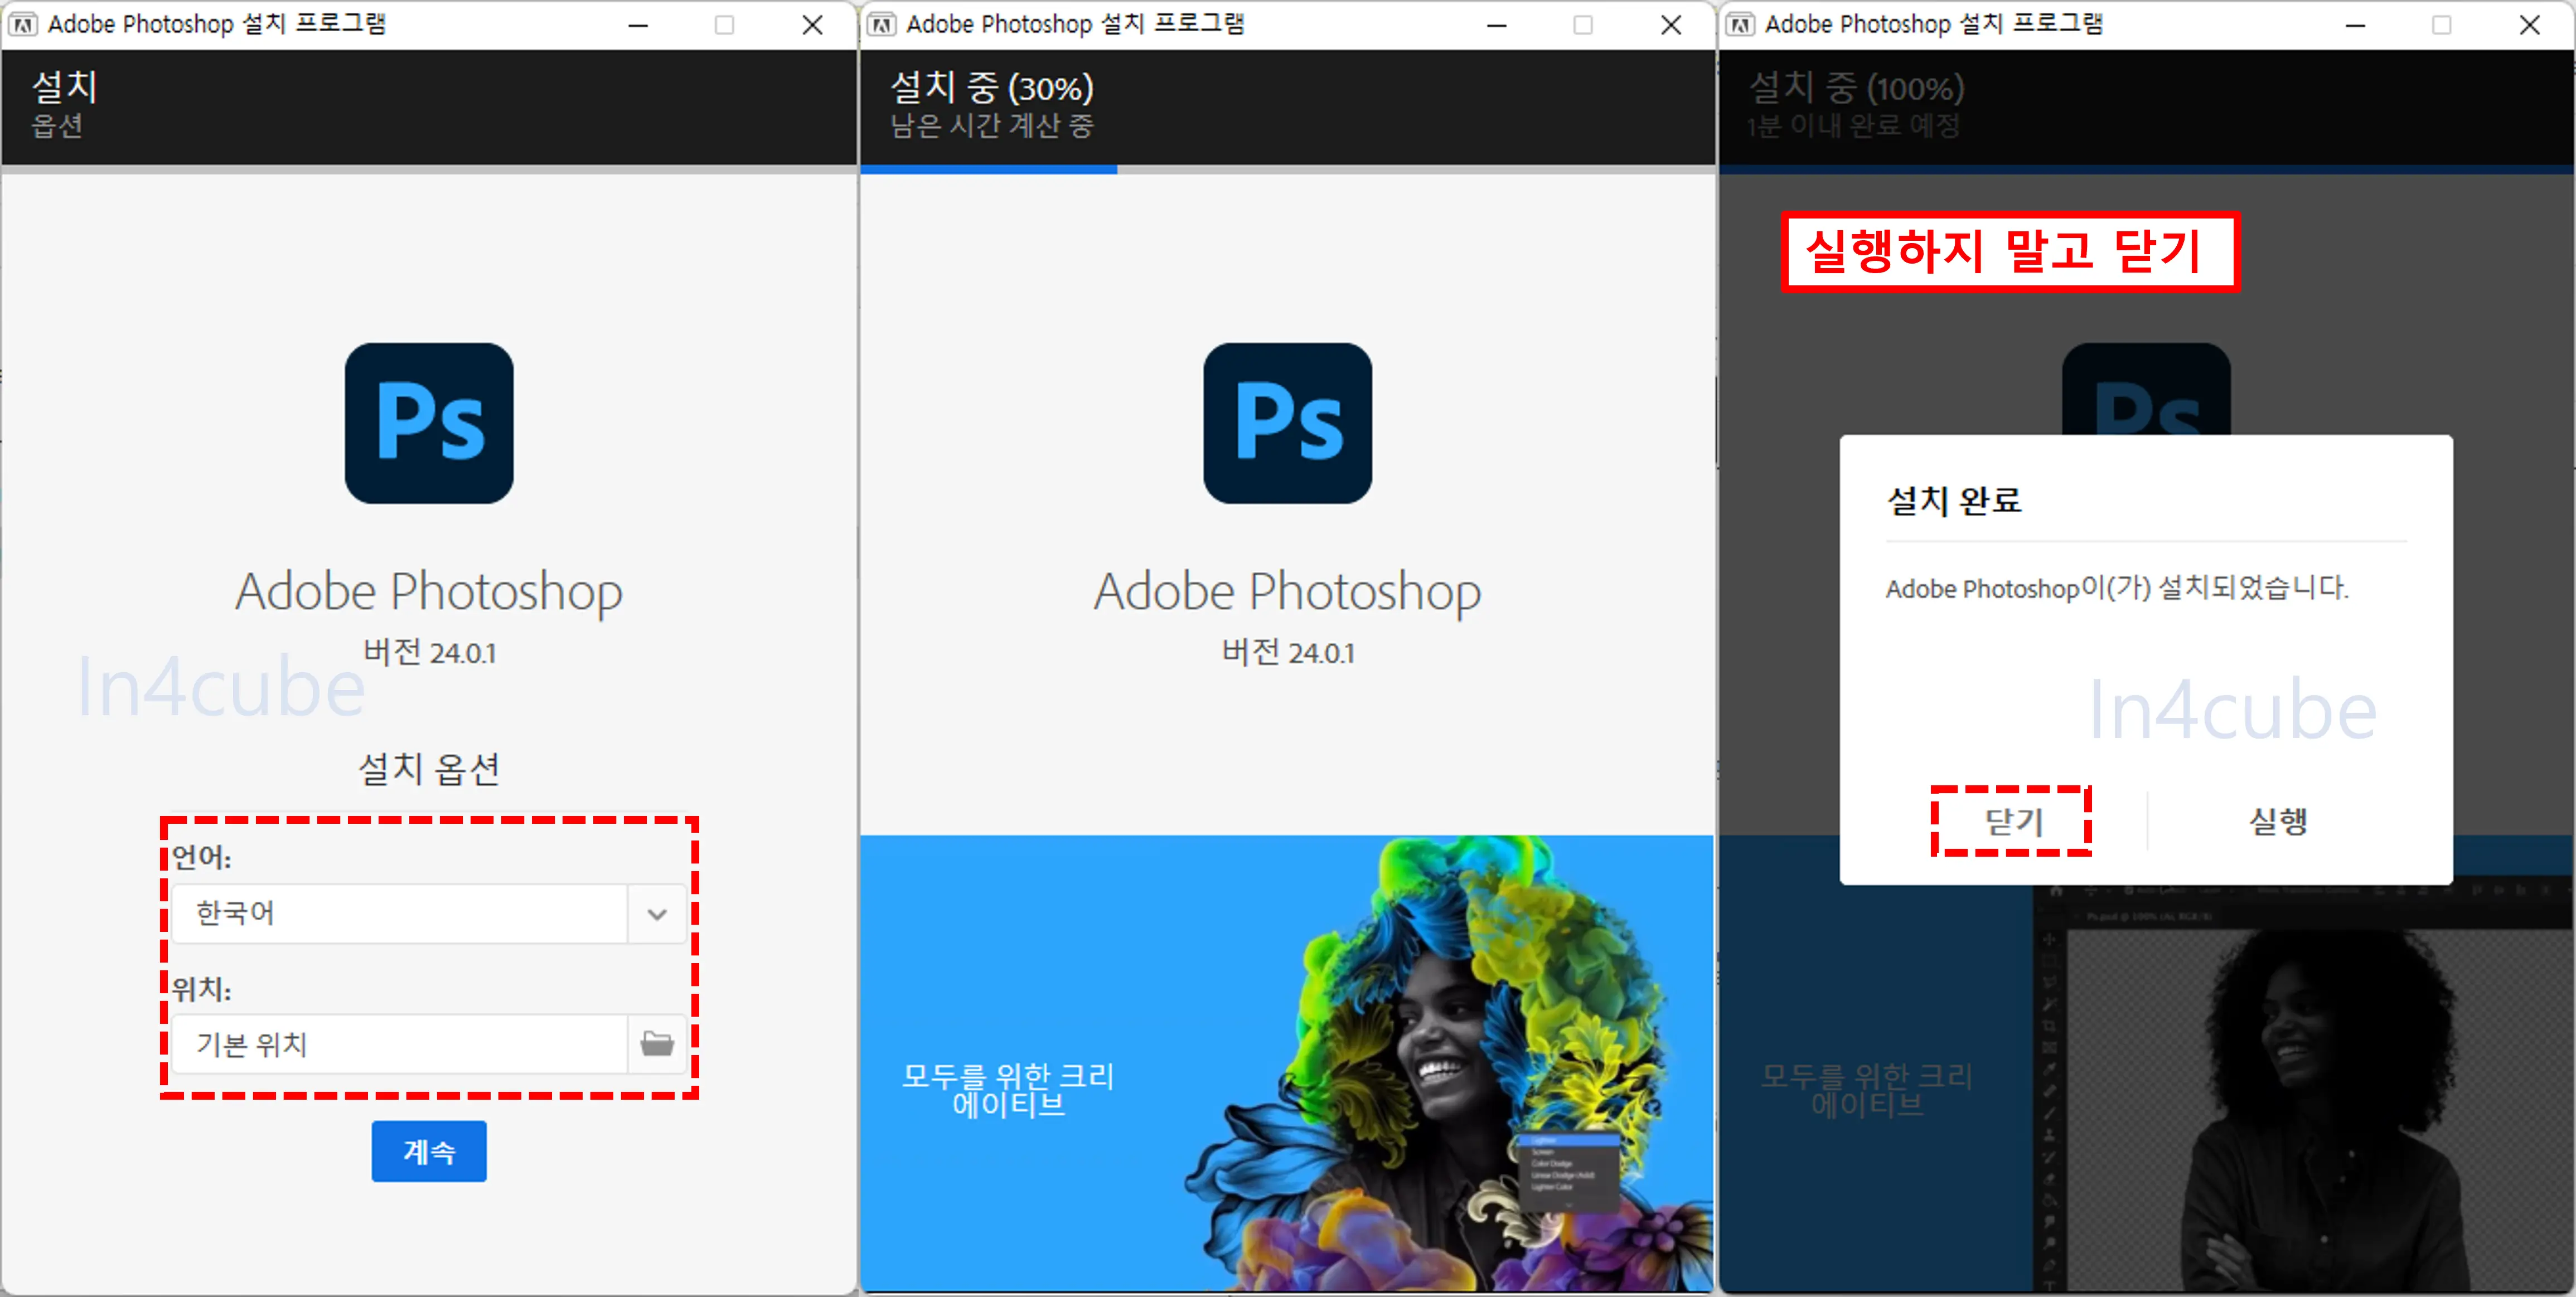Close the installation options window
Screen dimensions: 2576x1297
coord(812,25)
